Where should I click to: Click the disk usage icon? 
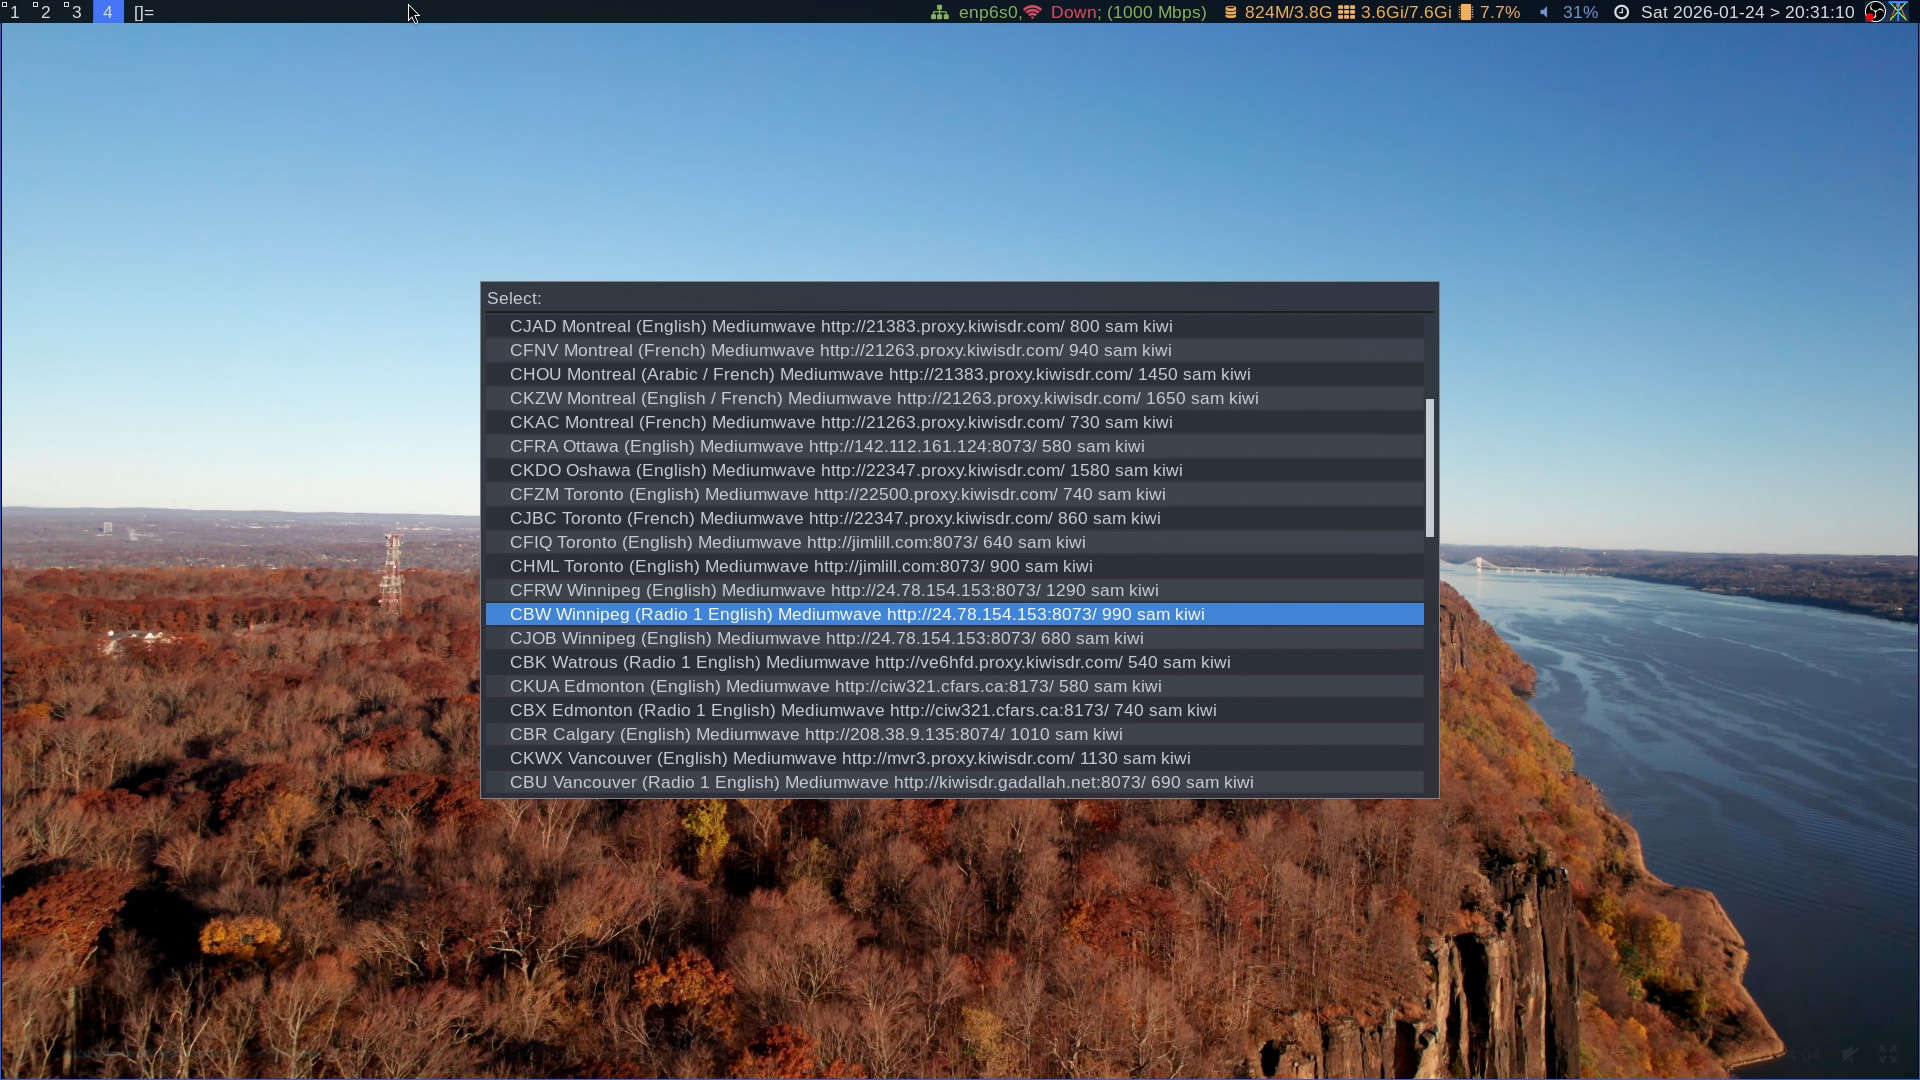[1231, 12]
